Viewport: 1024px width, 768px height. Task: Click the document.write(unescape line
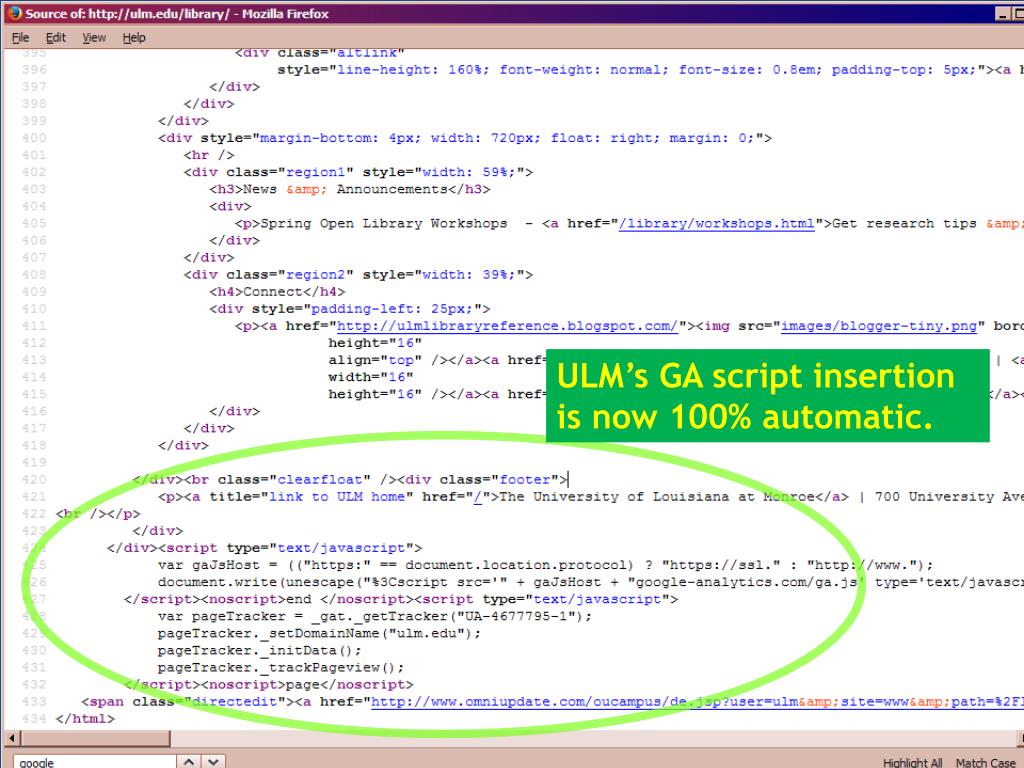point(590,582)
